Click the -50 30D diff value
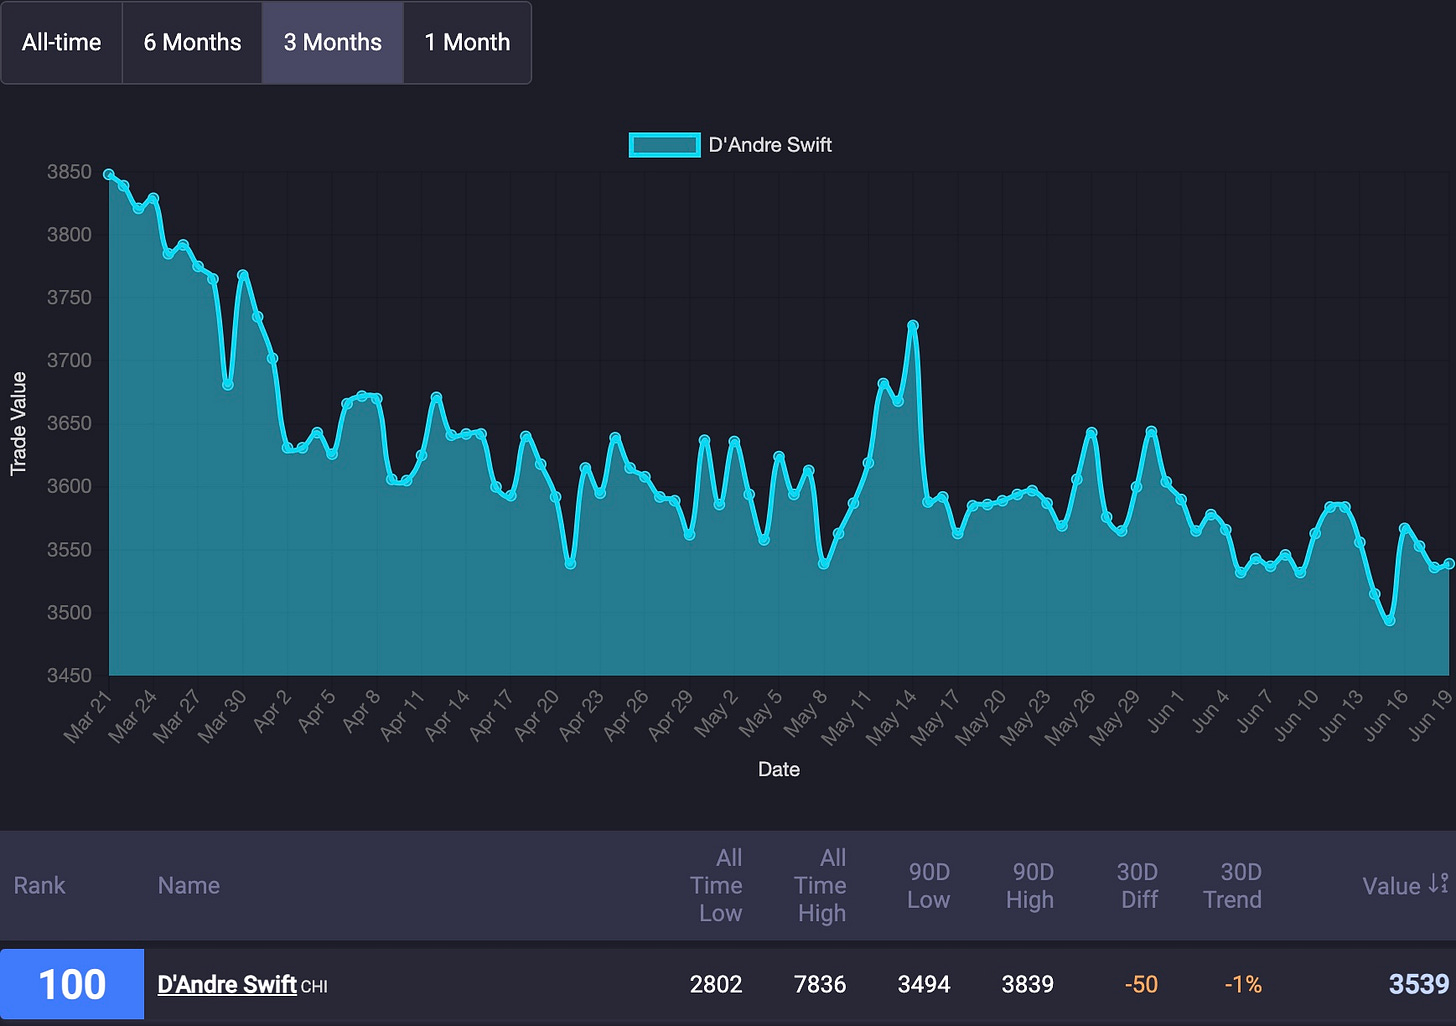This screenshot has width=1456, height=1026. coord(1141,984)
